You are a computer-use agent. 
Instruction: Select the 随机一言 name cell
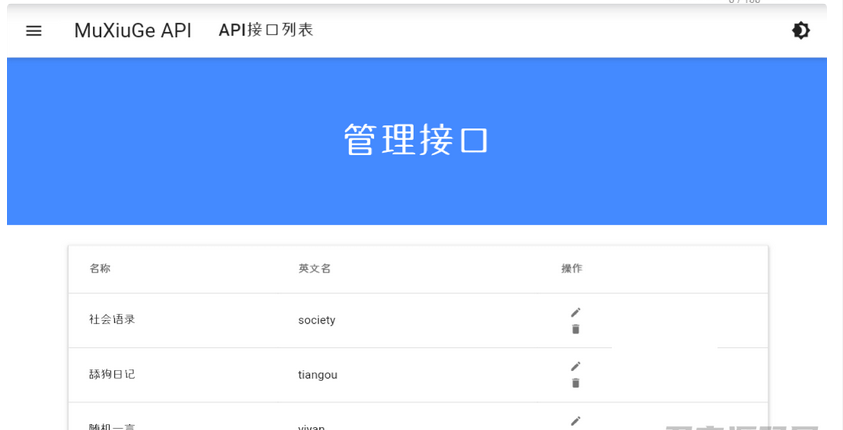112,426
